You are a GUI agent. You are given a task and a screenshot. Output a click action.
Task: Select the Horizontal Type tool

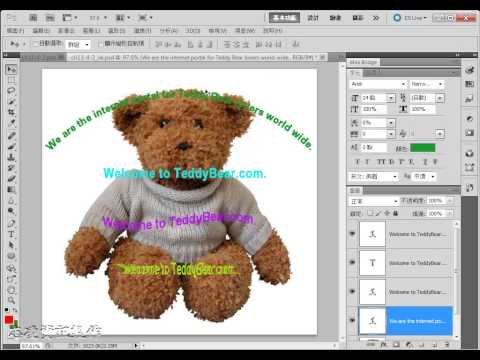11,234
